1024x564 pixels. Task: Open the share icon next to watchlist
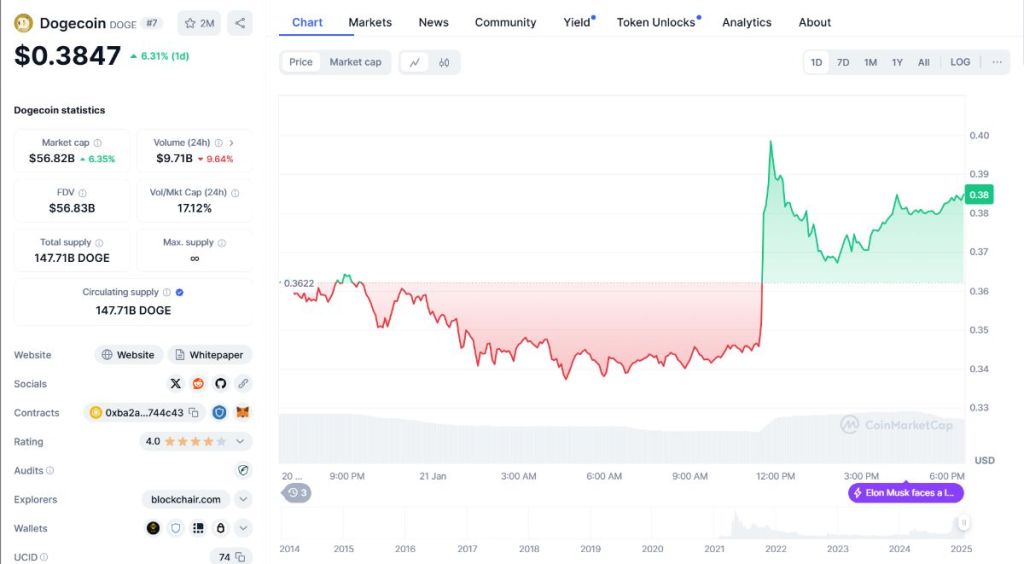(240, 24)
